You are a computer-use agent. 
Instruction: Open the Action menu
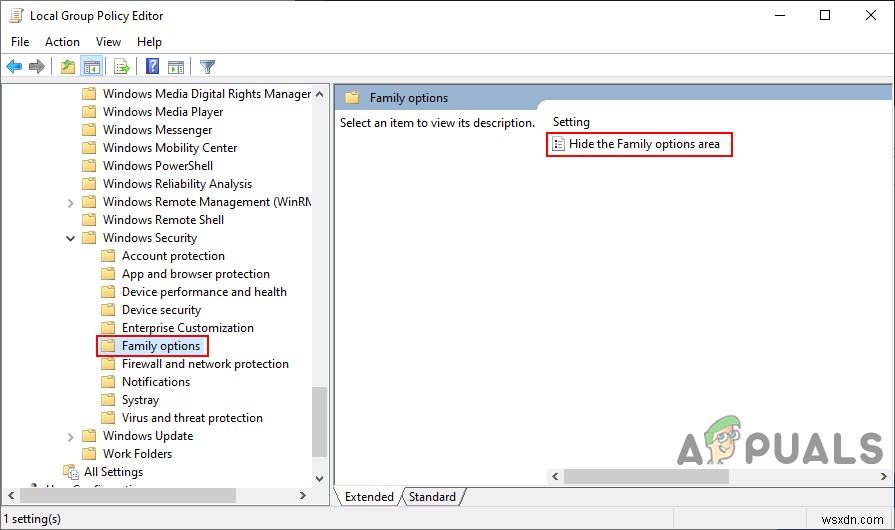pyautogui.click(x=62, y=42)
